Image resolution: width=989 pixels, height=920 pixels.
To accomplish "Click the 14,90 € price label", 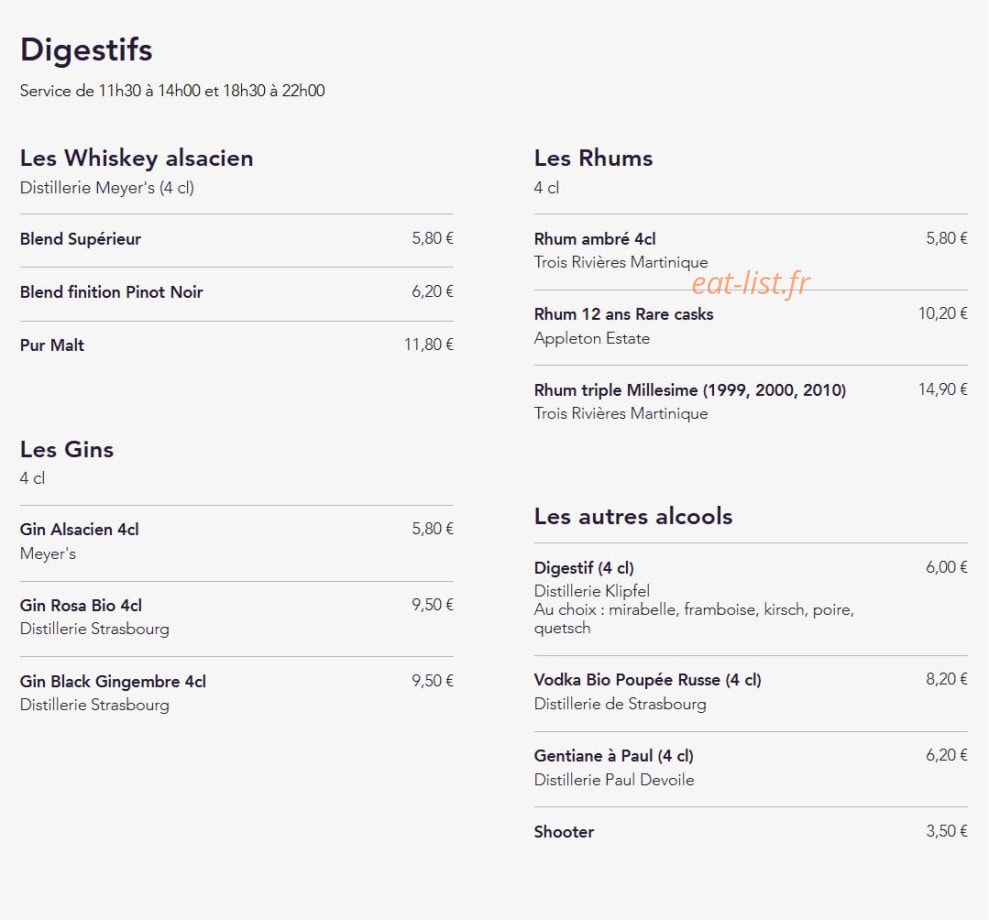I will 942,390.
